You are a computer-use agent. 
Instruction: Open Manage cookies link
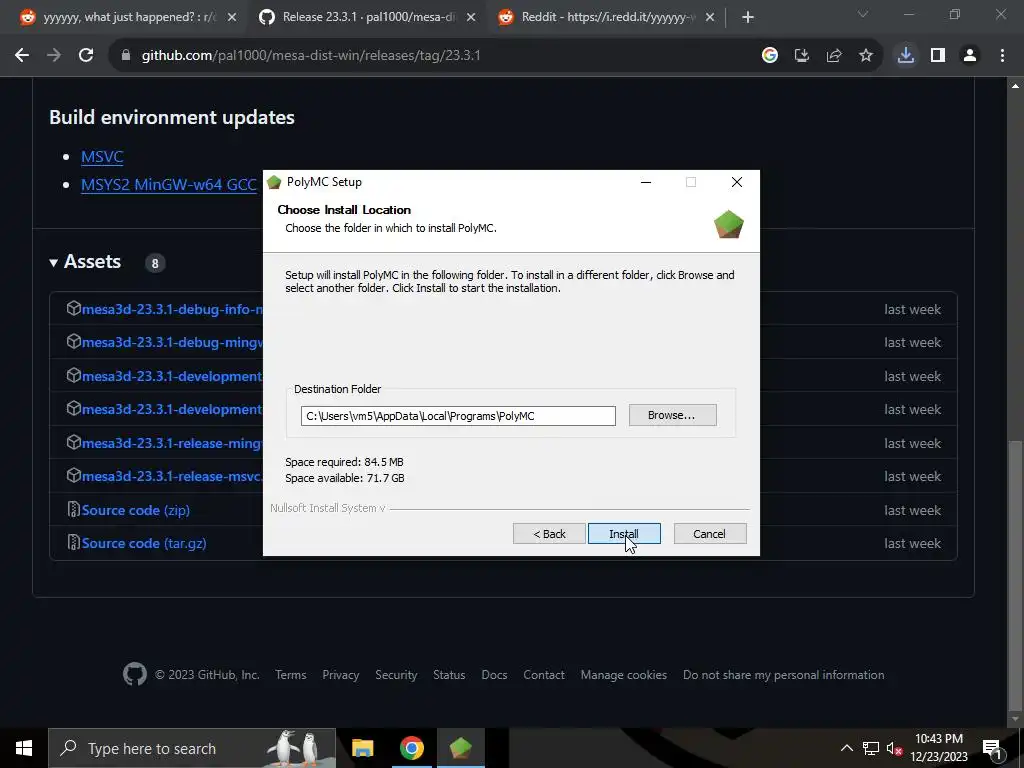[x=624, y=675]
